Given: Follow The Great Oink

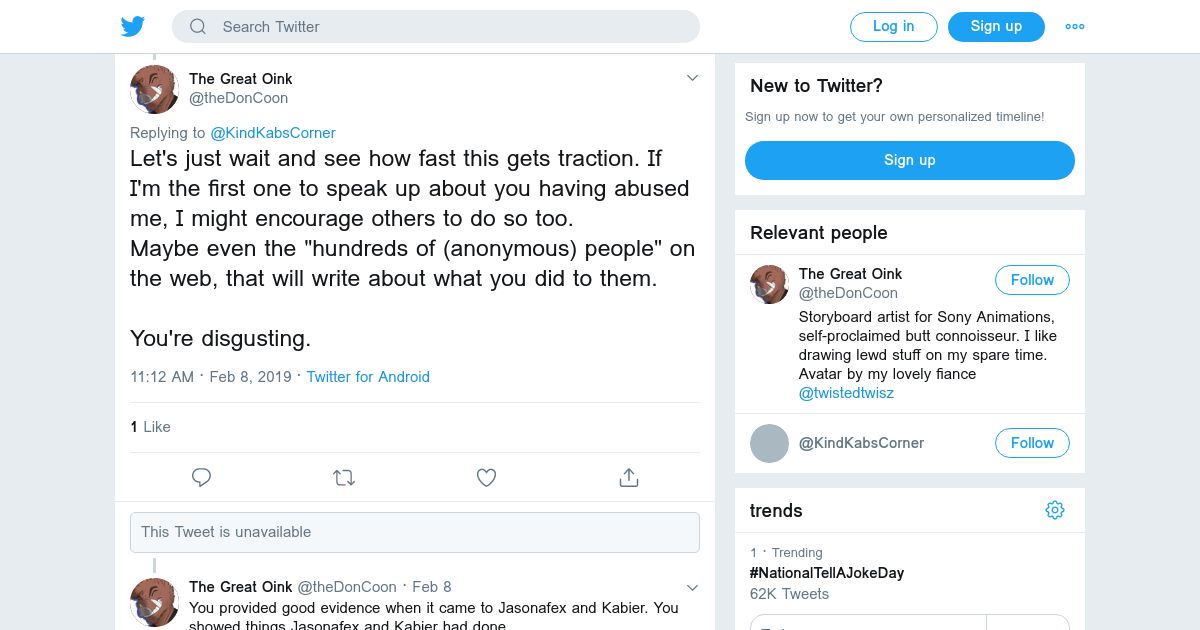Looking at the screenshot, I should [1032, 280].
